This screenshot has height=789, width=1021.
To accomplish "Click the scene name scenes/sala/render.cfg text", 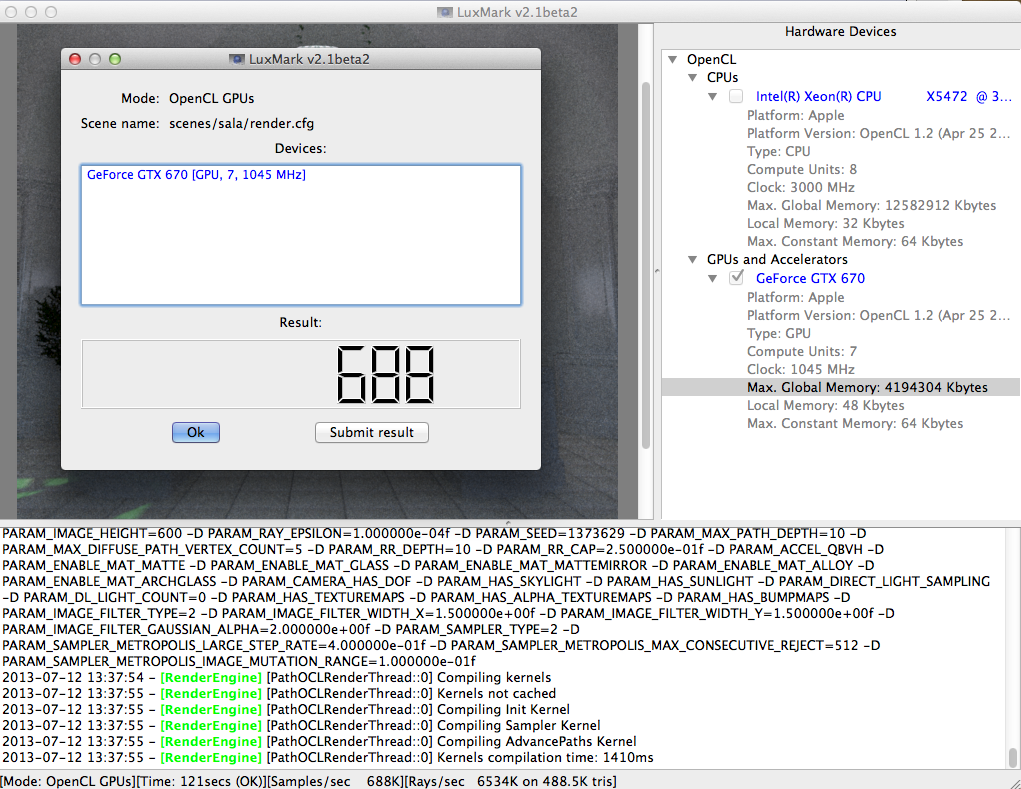I will [x=242, y=124].
